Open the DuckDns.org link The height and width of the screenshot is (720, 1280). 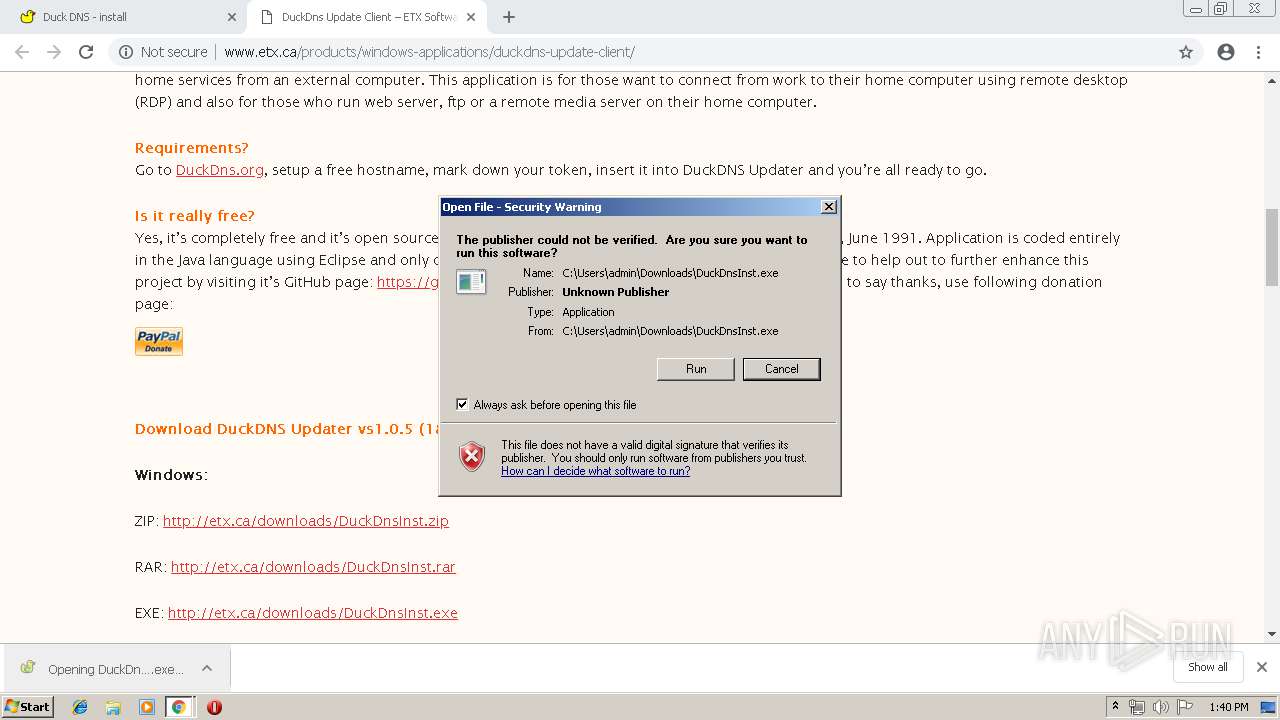(x=220, y=170)
